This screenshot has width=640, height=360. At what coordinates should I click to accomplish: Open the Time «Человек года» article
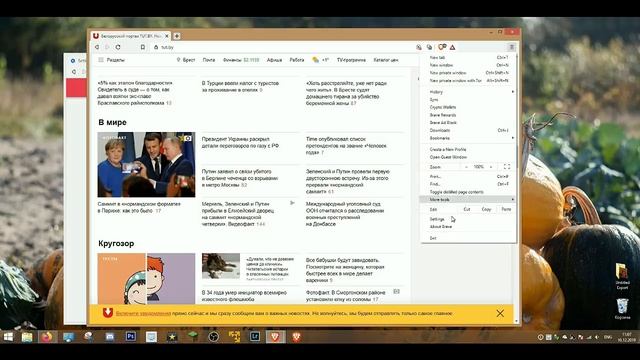(347, 146)
